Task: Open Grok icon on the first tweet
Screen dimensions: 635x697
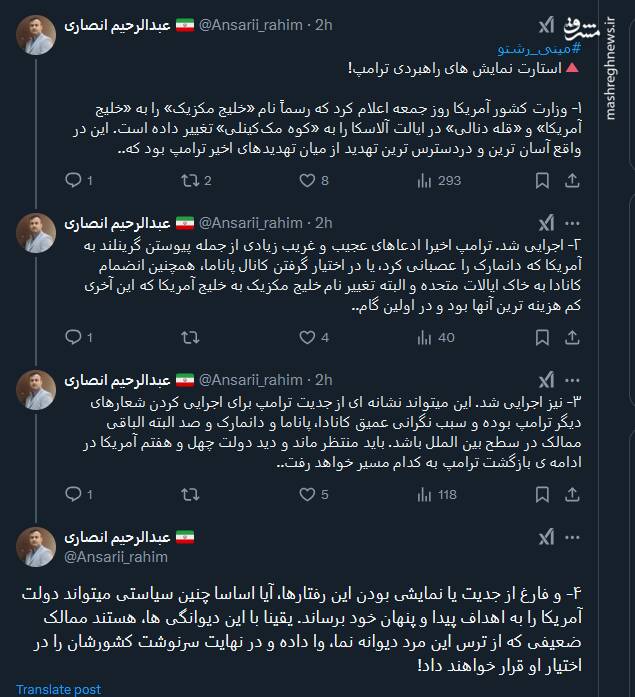Action: pos(546,25)
